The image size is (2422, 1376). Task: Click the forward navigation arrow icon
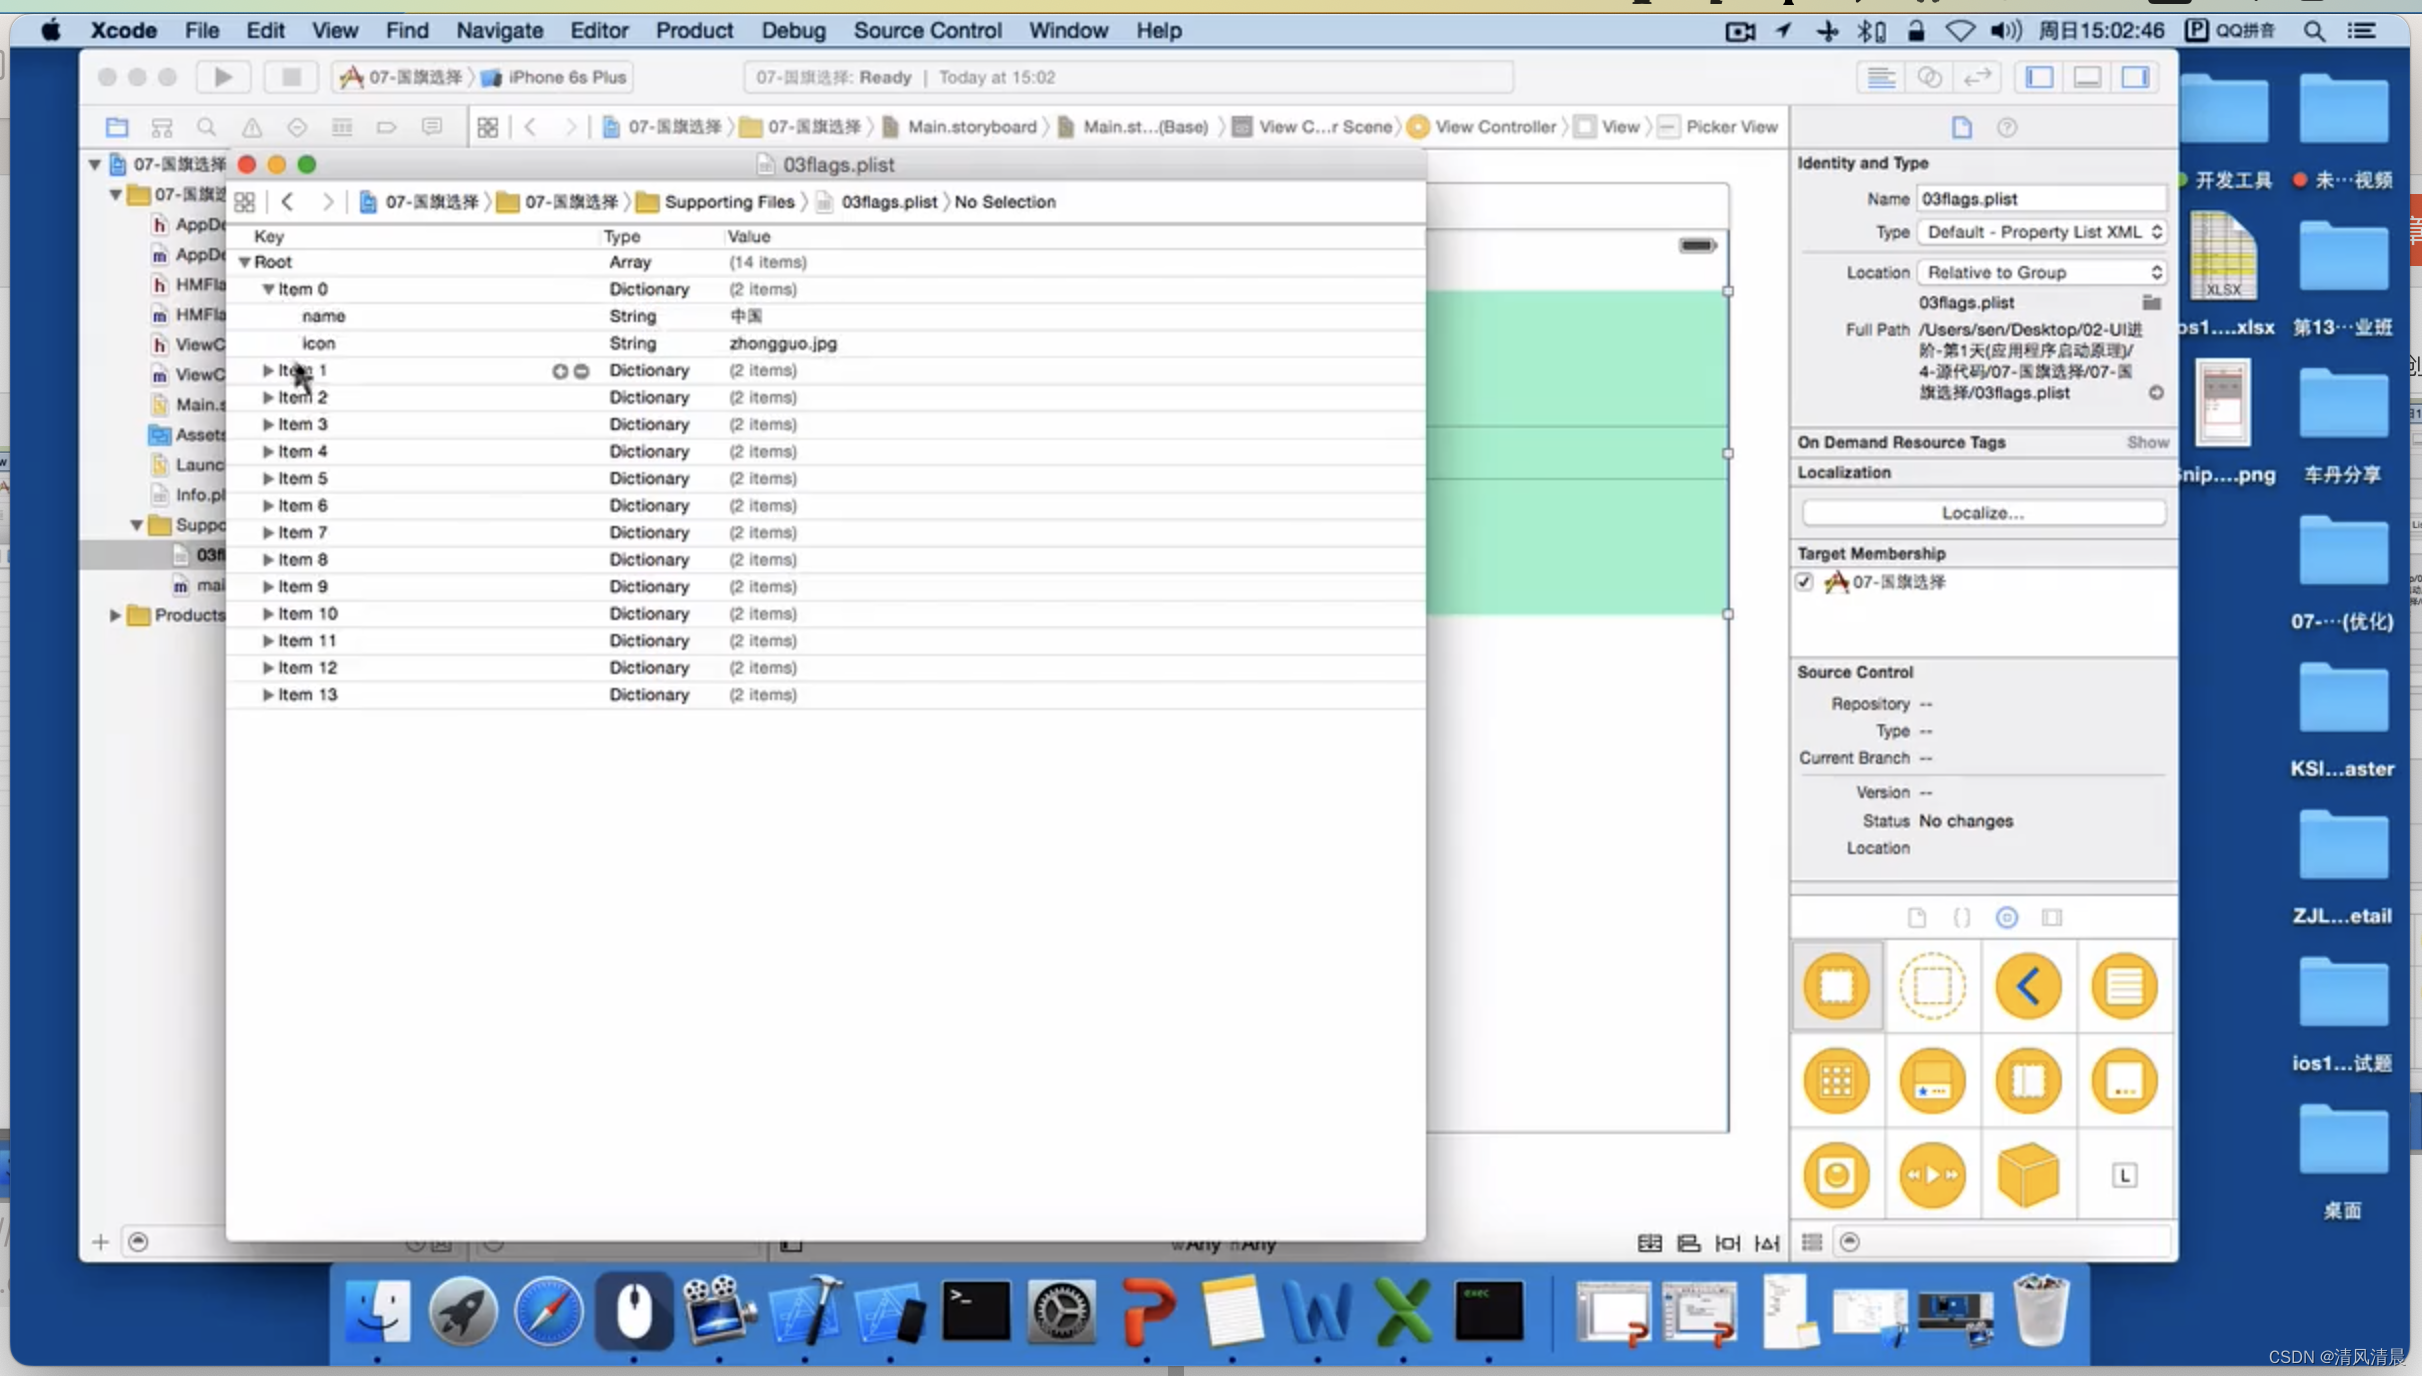(x=328, y=201)
